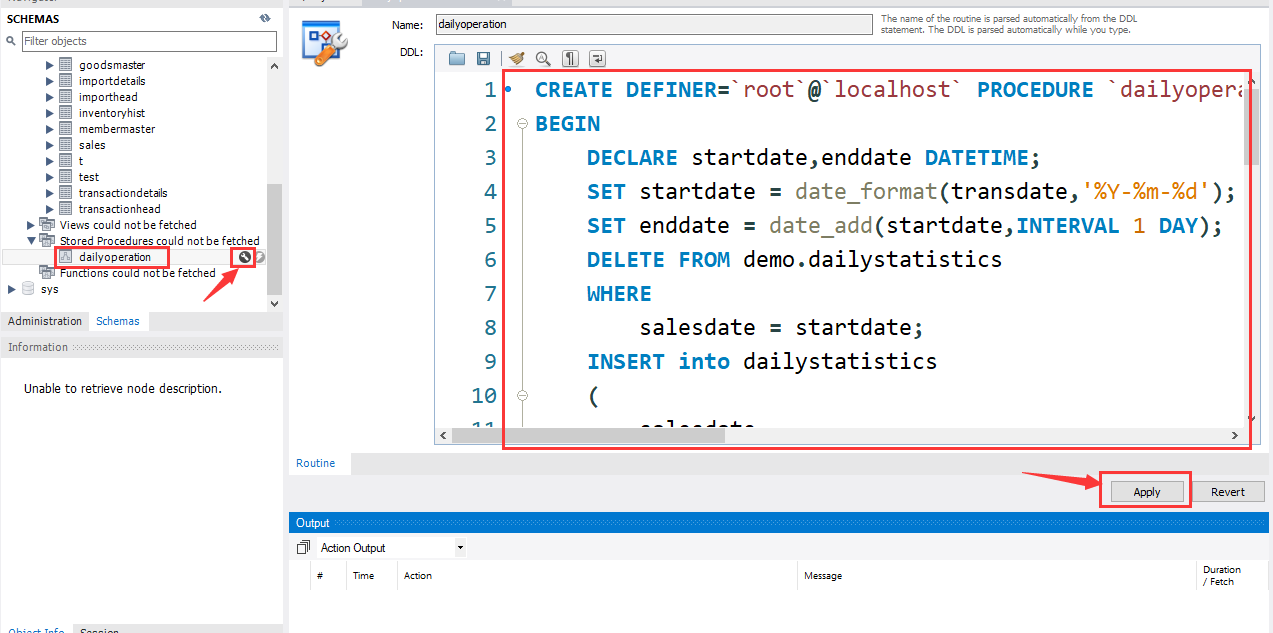Collapse the Stored Procedures node
The width and height of the screenshot is (1273, 633).
tap(31, 241)
